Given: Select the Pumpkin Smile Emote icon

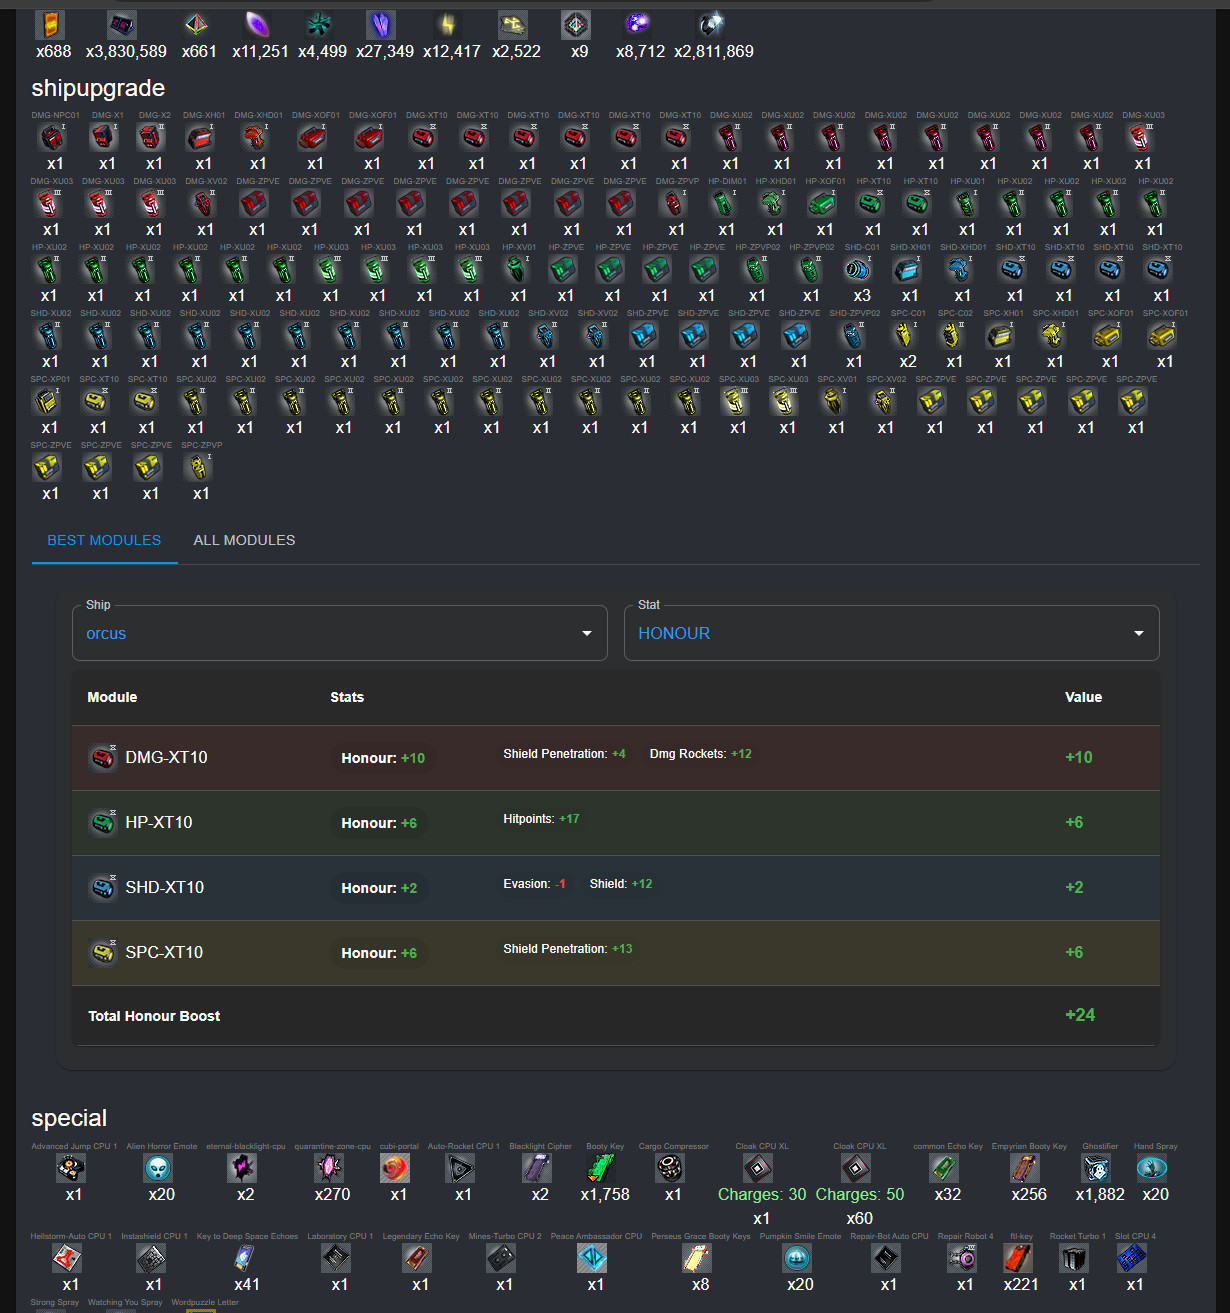Looking at the screenshot, I should click(x=797, y=1257).
